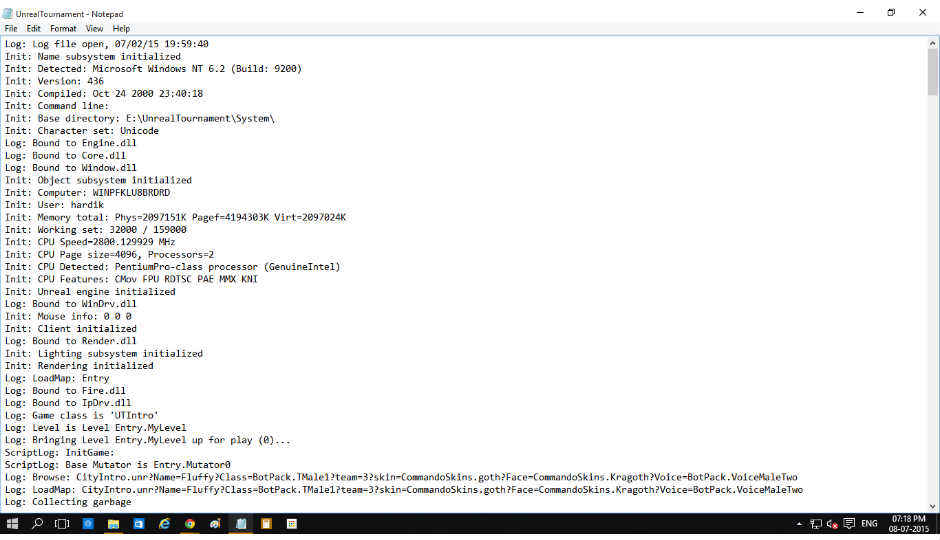Restore down the Notepad window
The height and width of the screenshot is (540, 940).
(891, 13)
